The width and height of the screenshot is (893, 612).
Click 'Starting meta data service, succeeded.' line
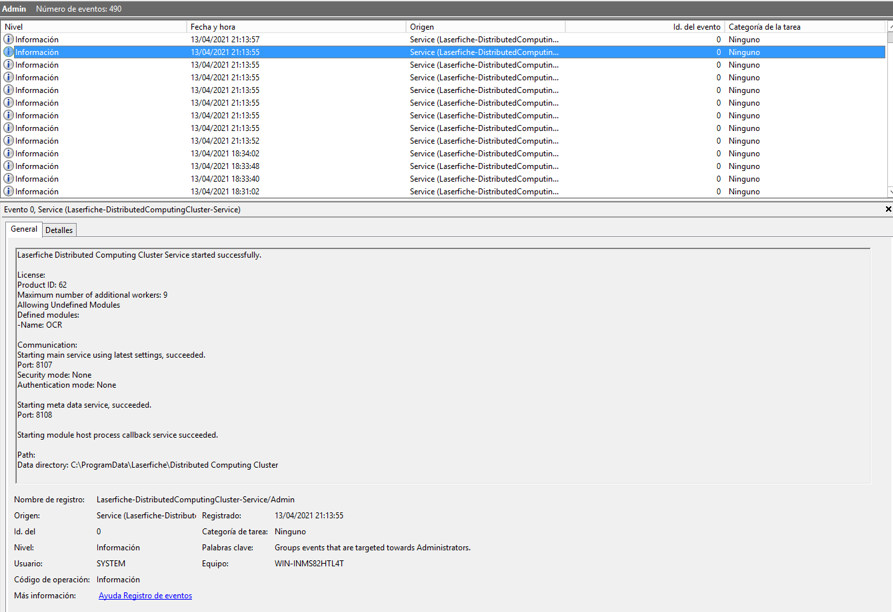[84, 405]
